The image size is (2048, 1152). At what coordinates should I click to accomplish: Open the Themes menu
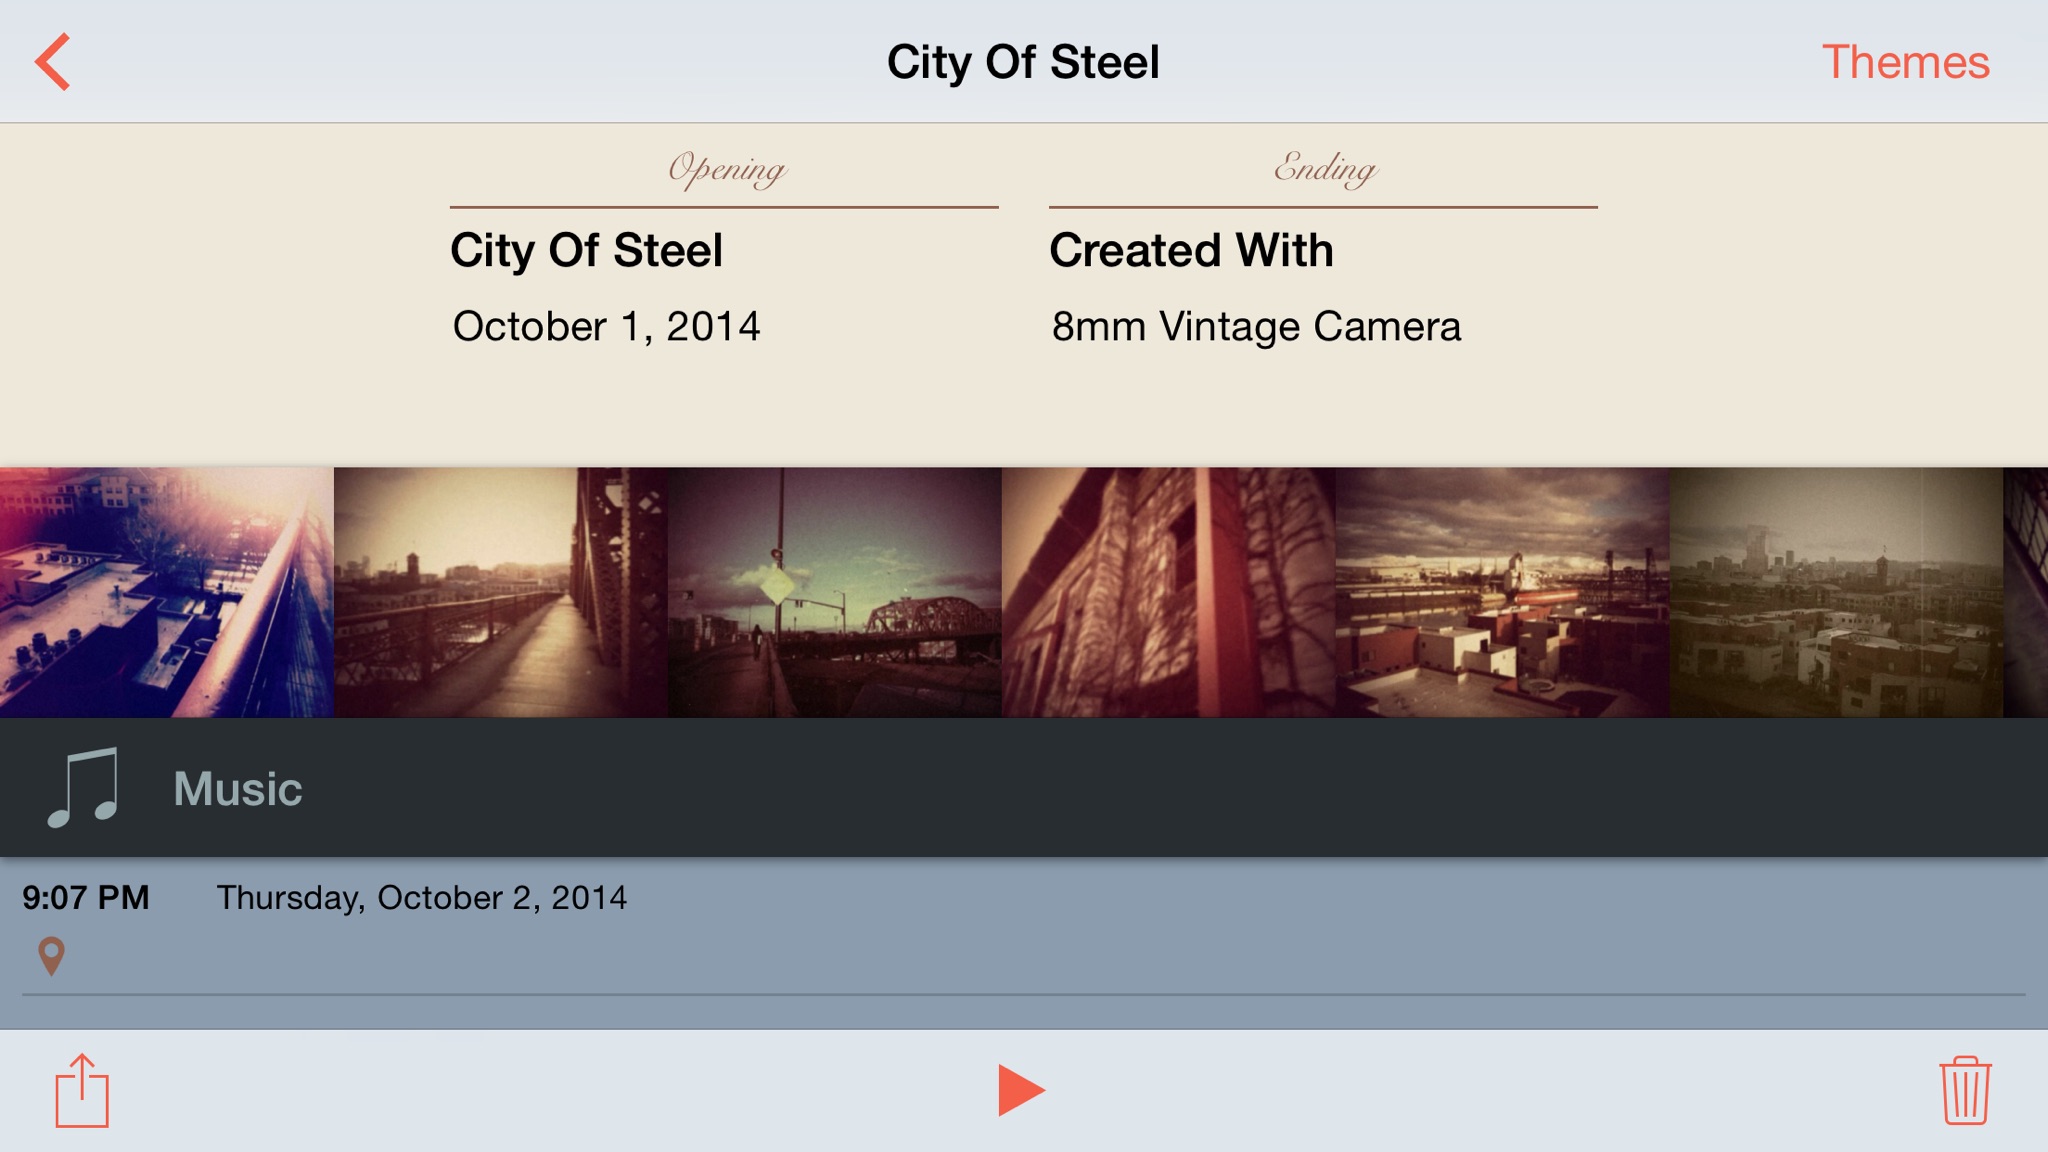pos(1905,62)
